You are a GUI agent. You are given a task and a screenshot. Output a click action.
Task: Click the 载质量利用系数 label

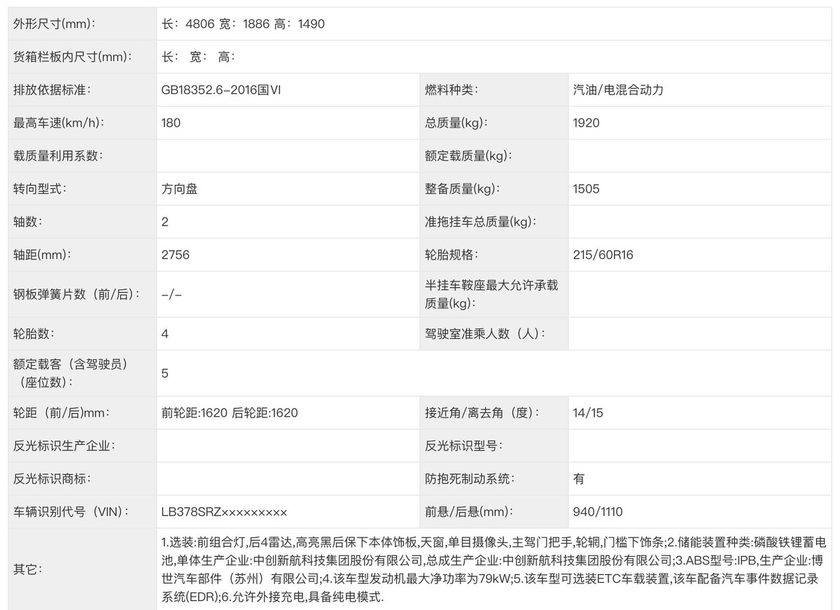(x=58, y=156)
